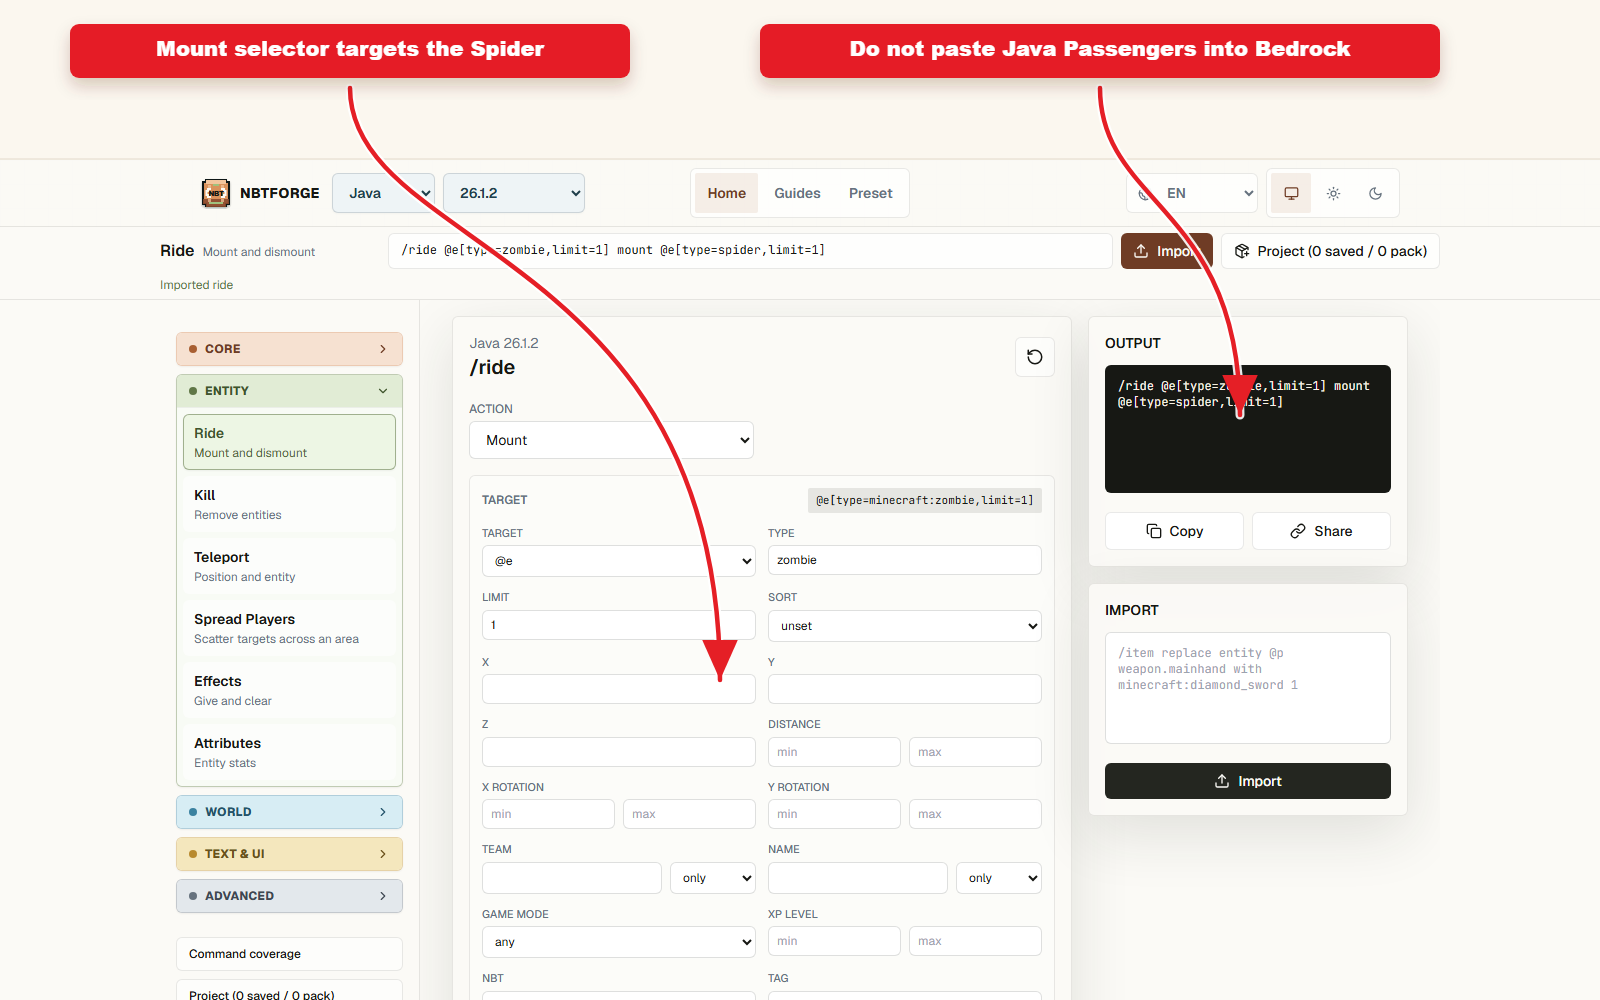Click the Distance max field
This screenshot has height=1000, width=1600.
click(975, 752)
